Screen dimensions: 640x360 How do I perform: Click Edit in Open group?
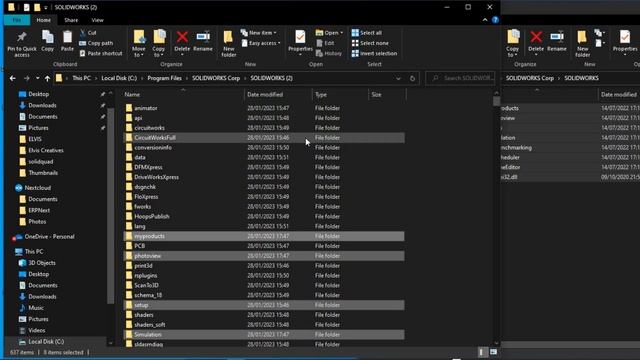coord(325,43)
